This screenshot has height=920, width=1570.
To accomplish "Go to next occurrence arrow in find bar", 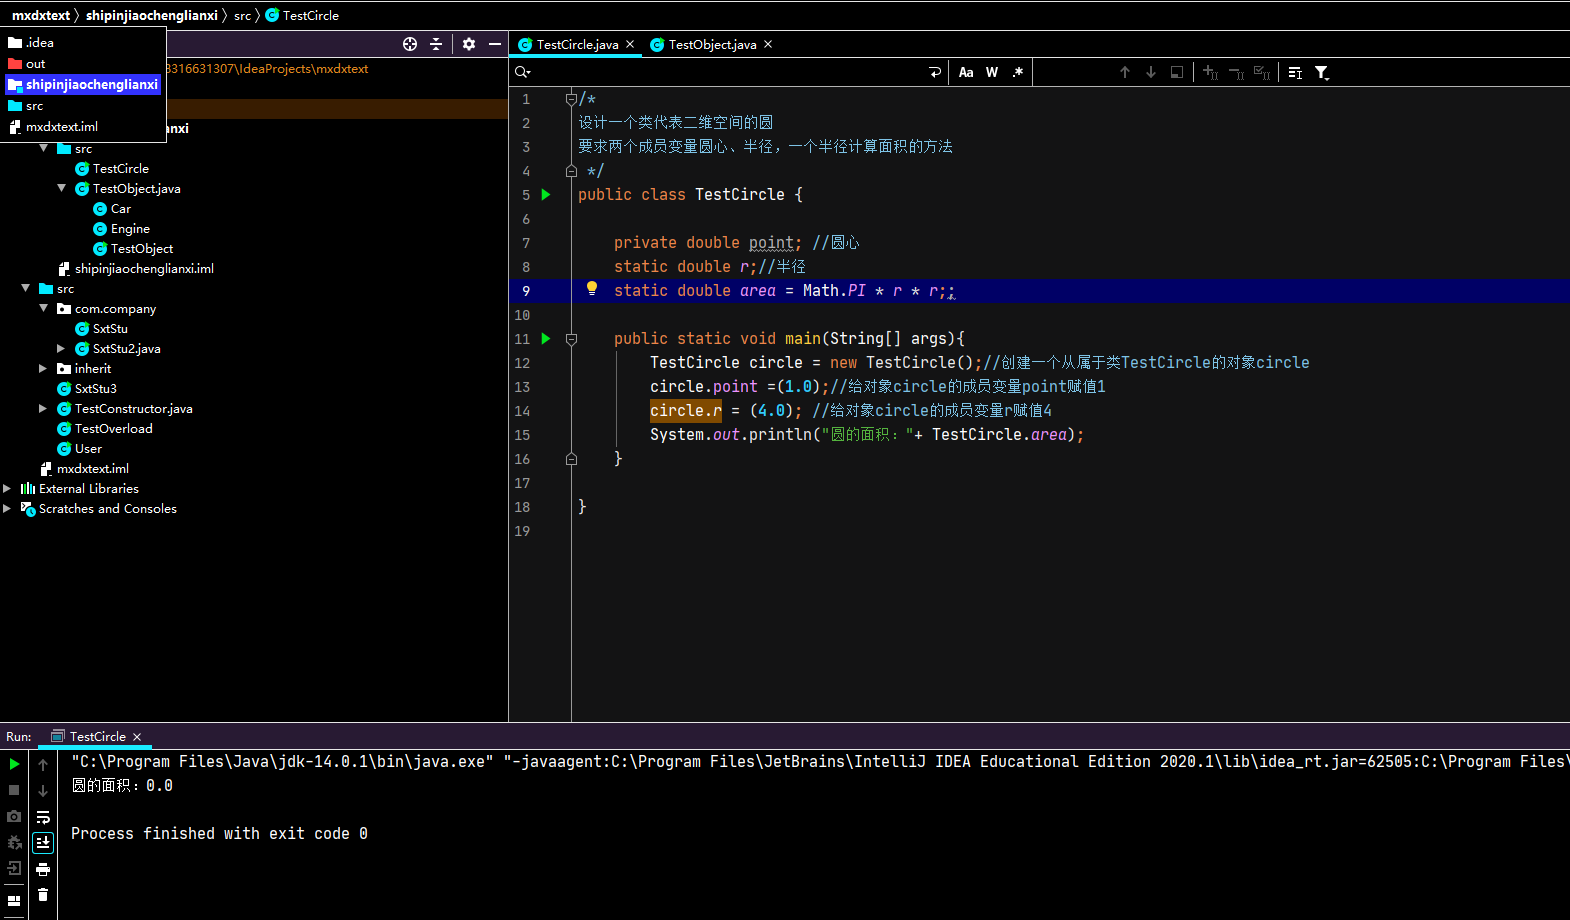I will (1151, 72).
